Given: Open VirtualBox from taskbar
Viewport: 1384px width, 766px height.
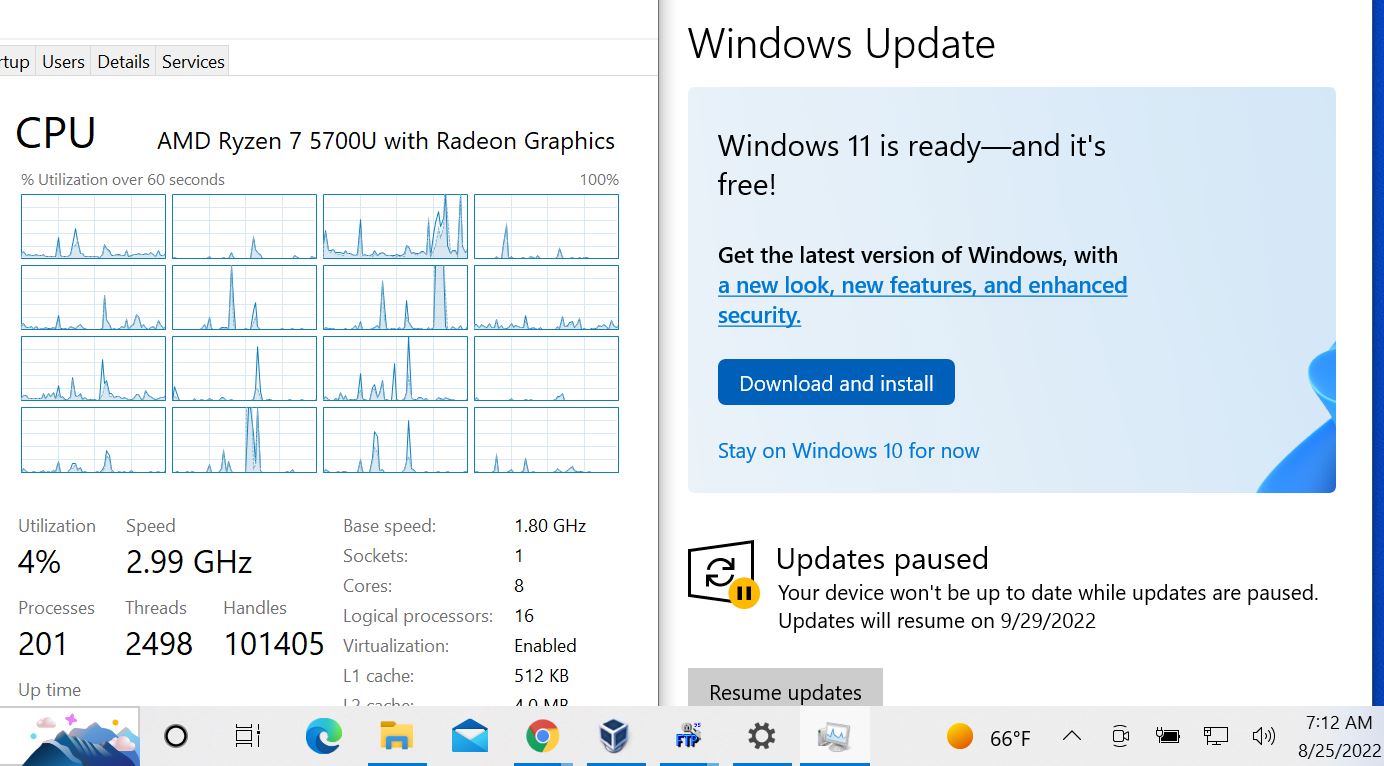Looking at the screenshot, I should click(614, 737).
